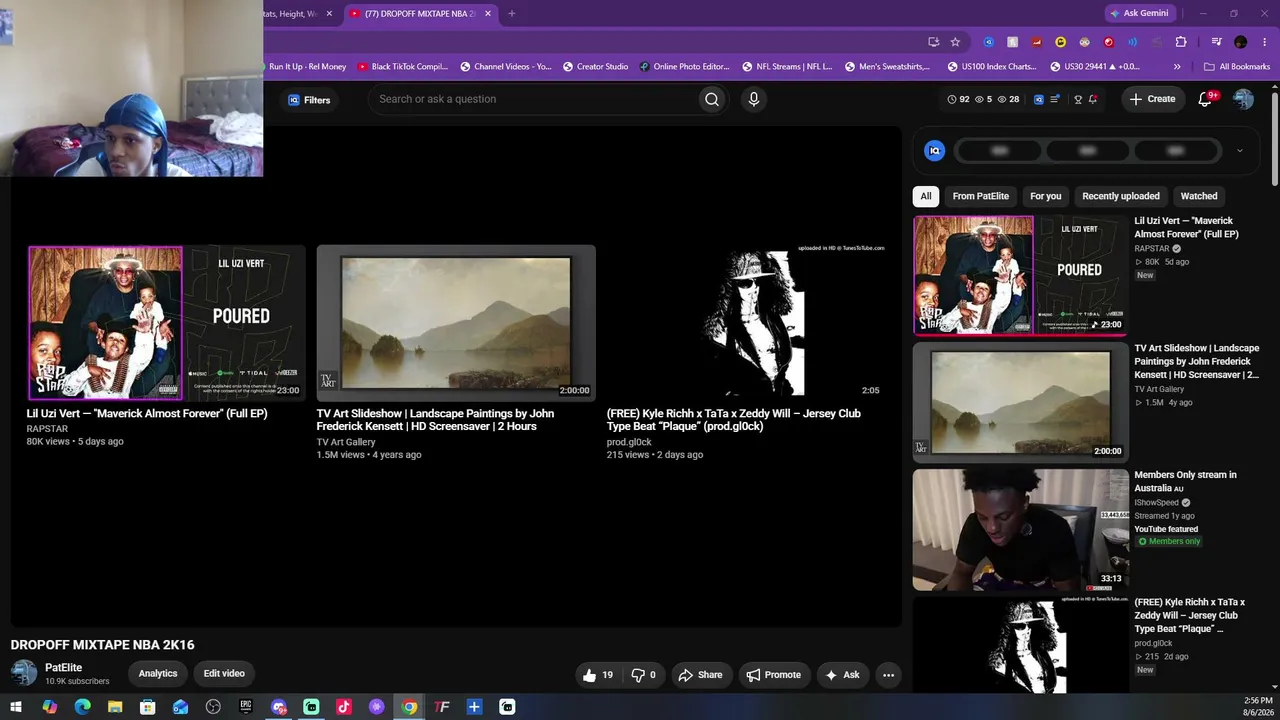Screen dimensions: 1280x720
Task: Launch Epic Games from the taskbar
Action: [x=246, y=707]
